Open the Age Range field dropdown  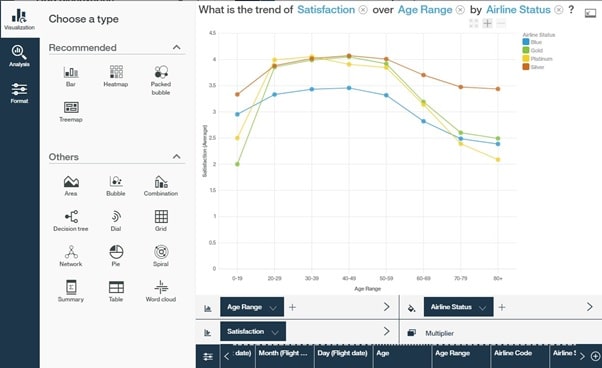pyautogui.click(x=273, y=308)
